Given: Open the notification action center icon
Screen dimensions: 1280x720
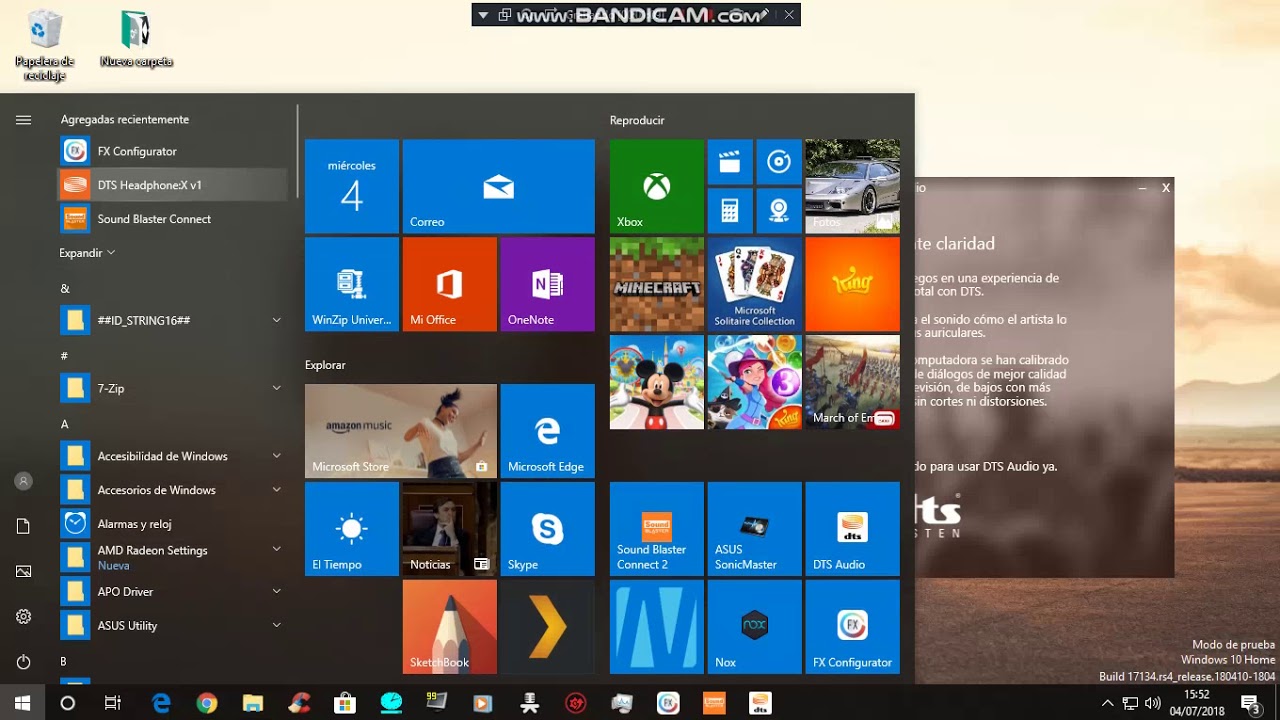Looking at the screenshot, I should click(x=1250, y=703).
